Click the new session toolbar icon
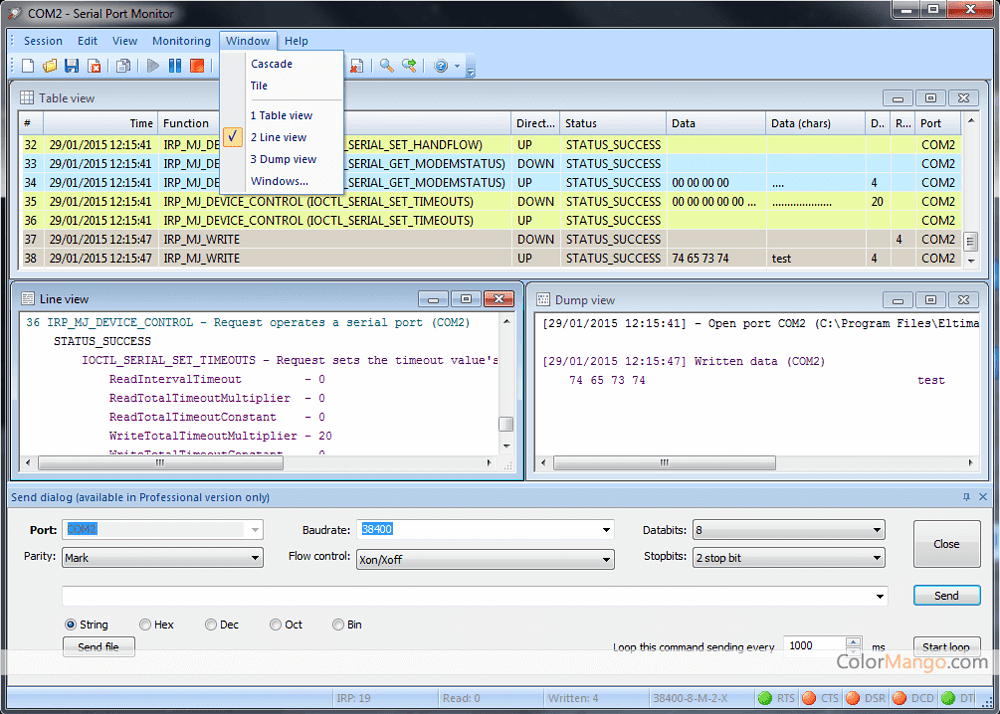 tap(28, 66)
